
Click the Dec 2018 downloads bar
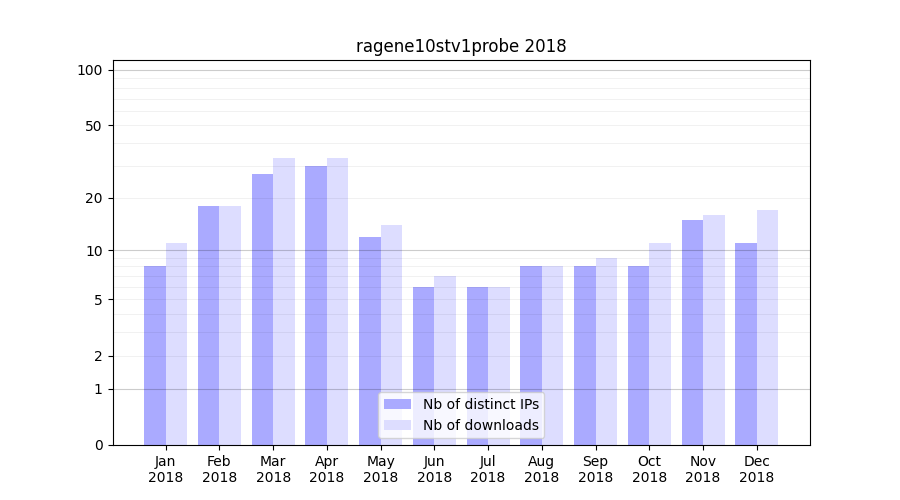click(x=767, y=327)
